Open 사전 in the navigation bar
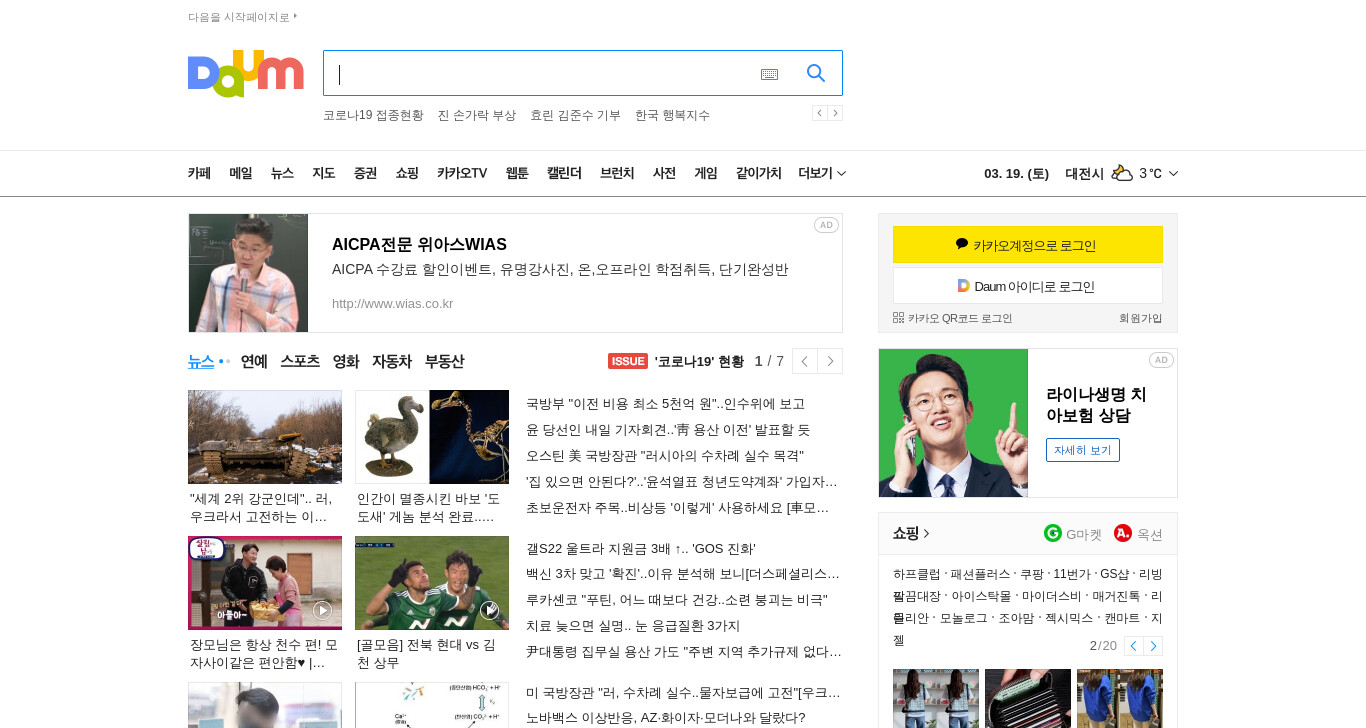This screenshot has width=1366, height=728. point(664,173)
